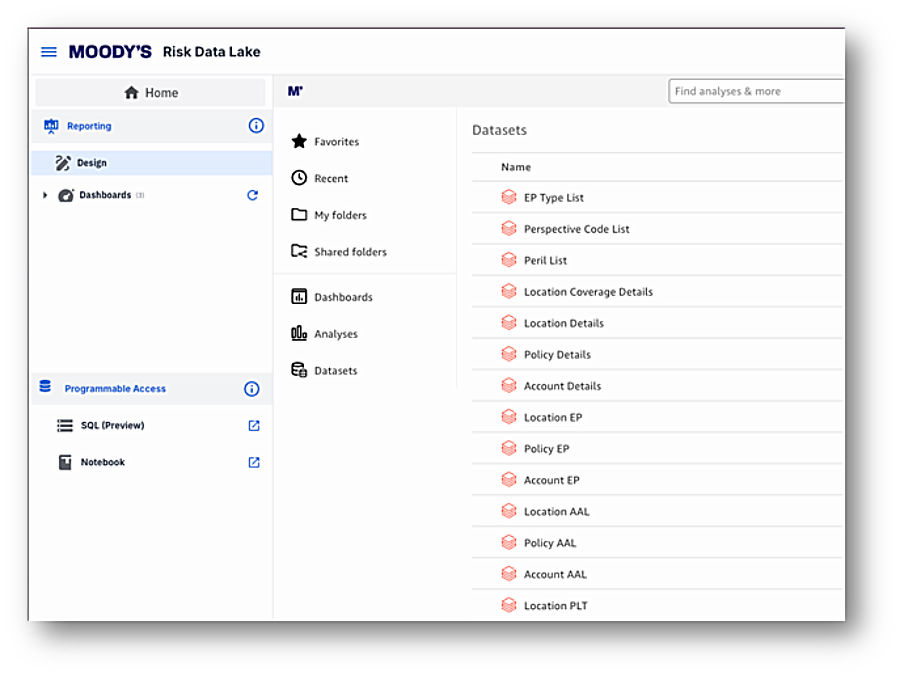This screenshot has height=676, width=900.
Task: Click the Shared folders icon
Action: pyautogui.click(x=299, y=251)
